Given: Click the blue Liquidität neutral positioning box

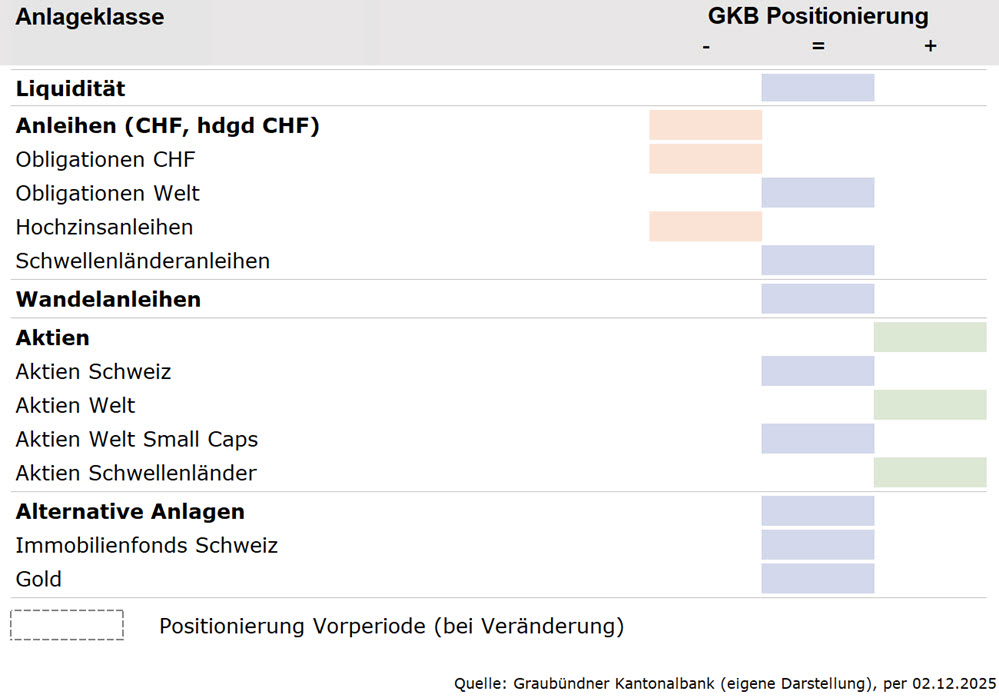Looking at the screenshot, I should [x=817, y=88].
